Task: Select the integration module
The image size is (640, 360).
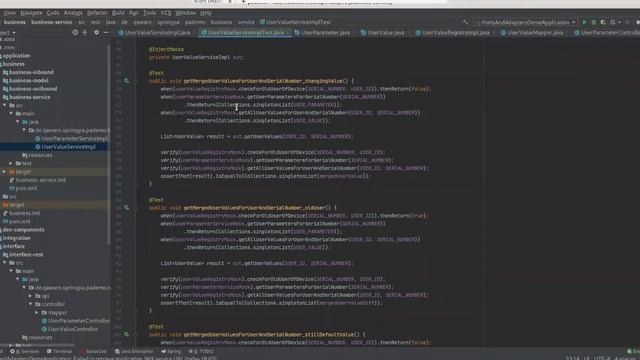Action: pos(16,238)
